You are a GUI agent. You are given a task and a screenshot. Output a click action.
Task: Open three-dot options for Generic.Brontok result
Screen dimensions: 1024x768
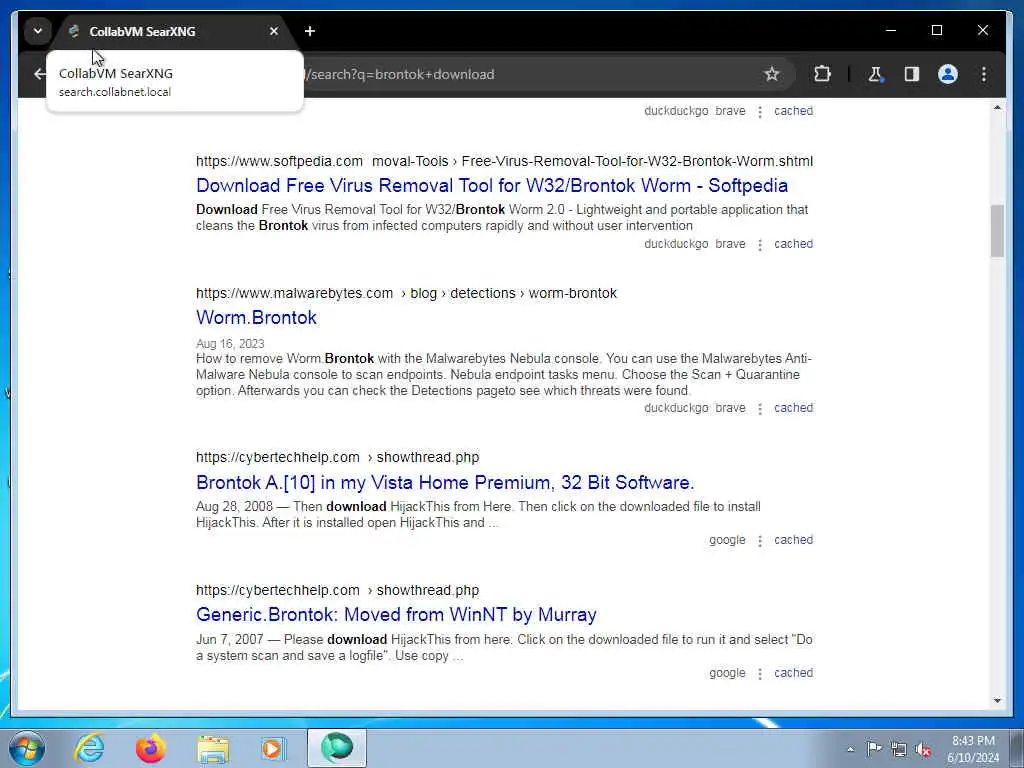760,673
